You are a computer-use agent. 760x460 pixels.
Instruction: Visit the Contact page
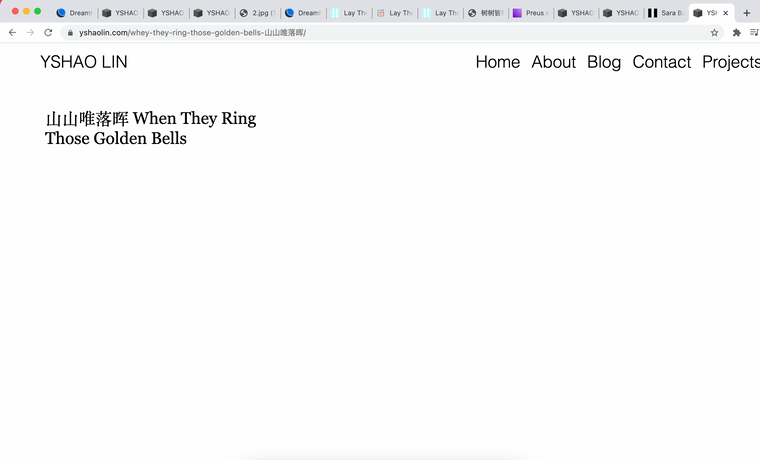coord(661,62)
